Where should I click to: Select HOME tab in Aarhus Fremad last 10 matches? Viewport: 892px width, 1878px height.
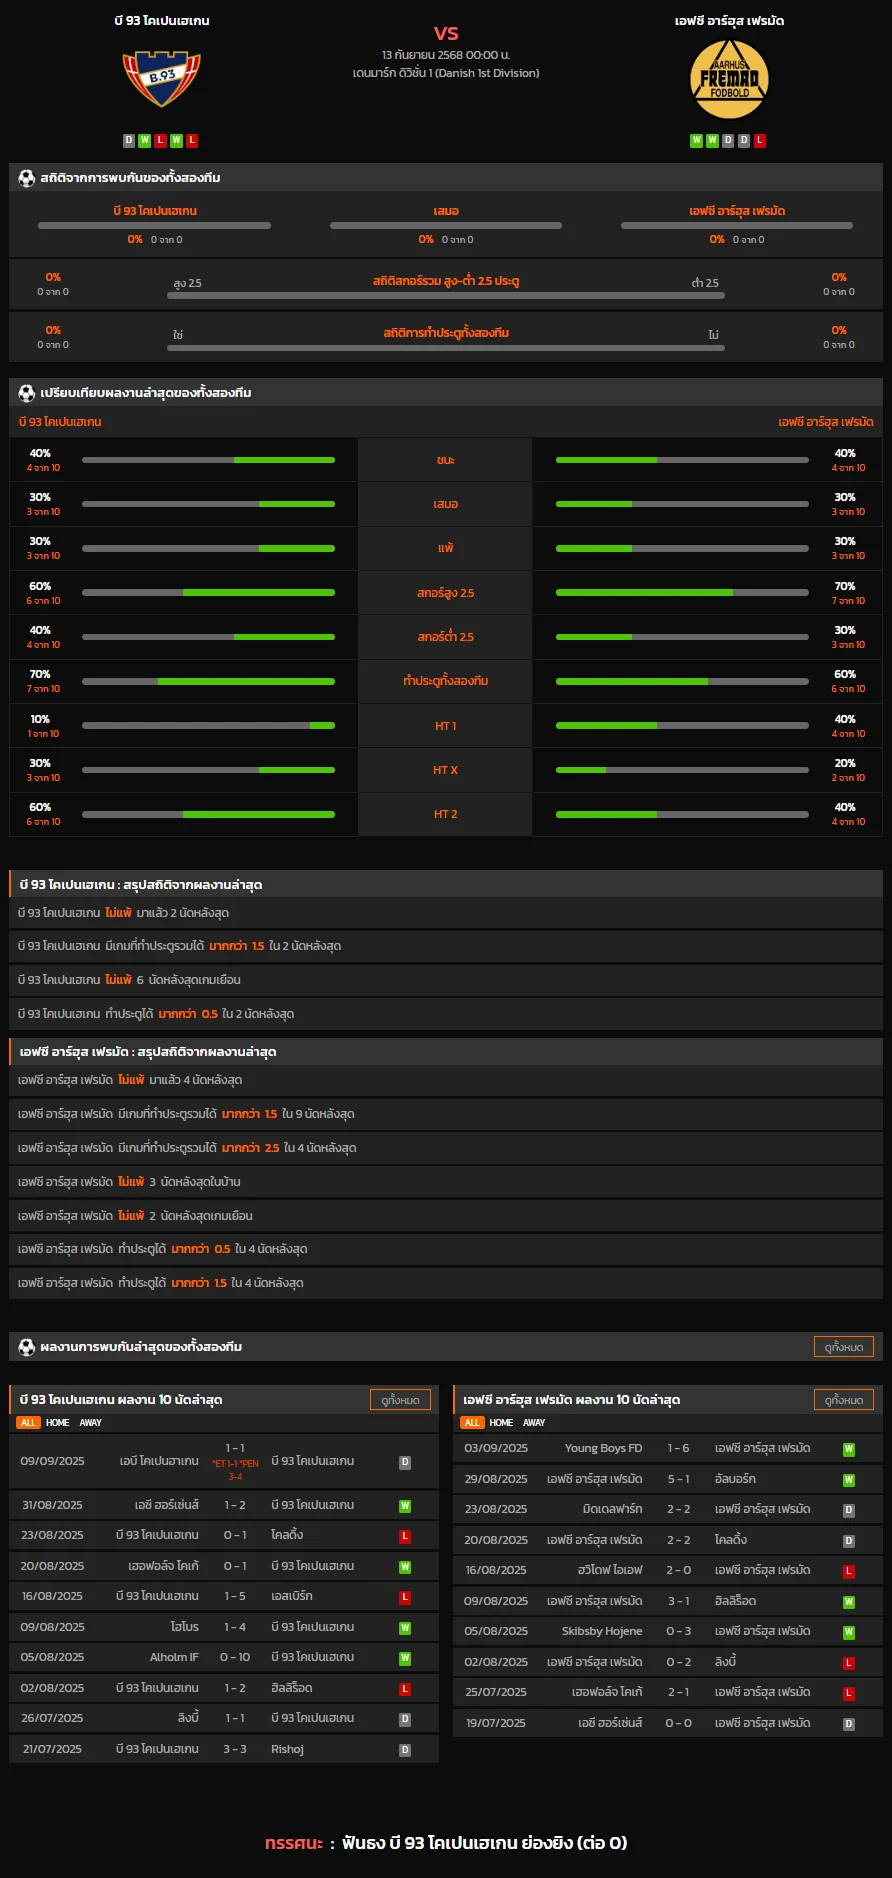point(502,1422)
